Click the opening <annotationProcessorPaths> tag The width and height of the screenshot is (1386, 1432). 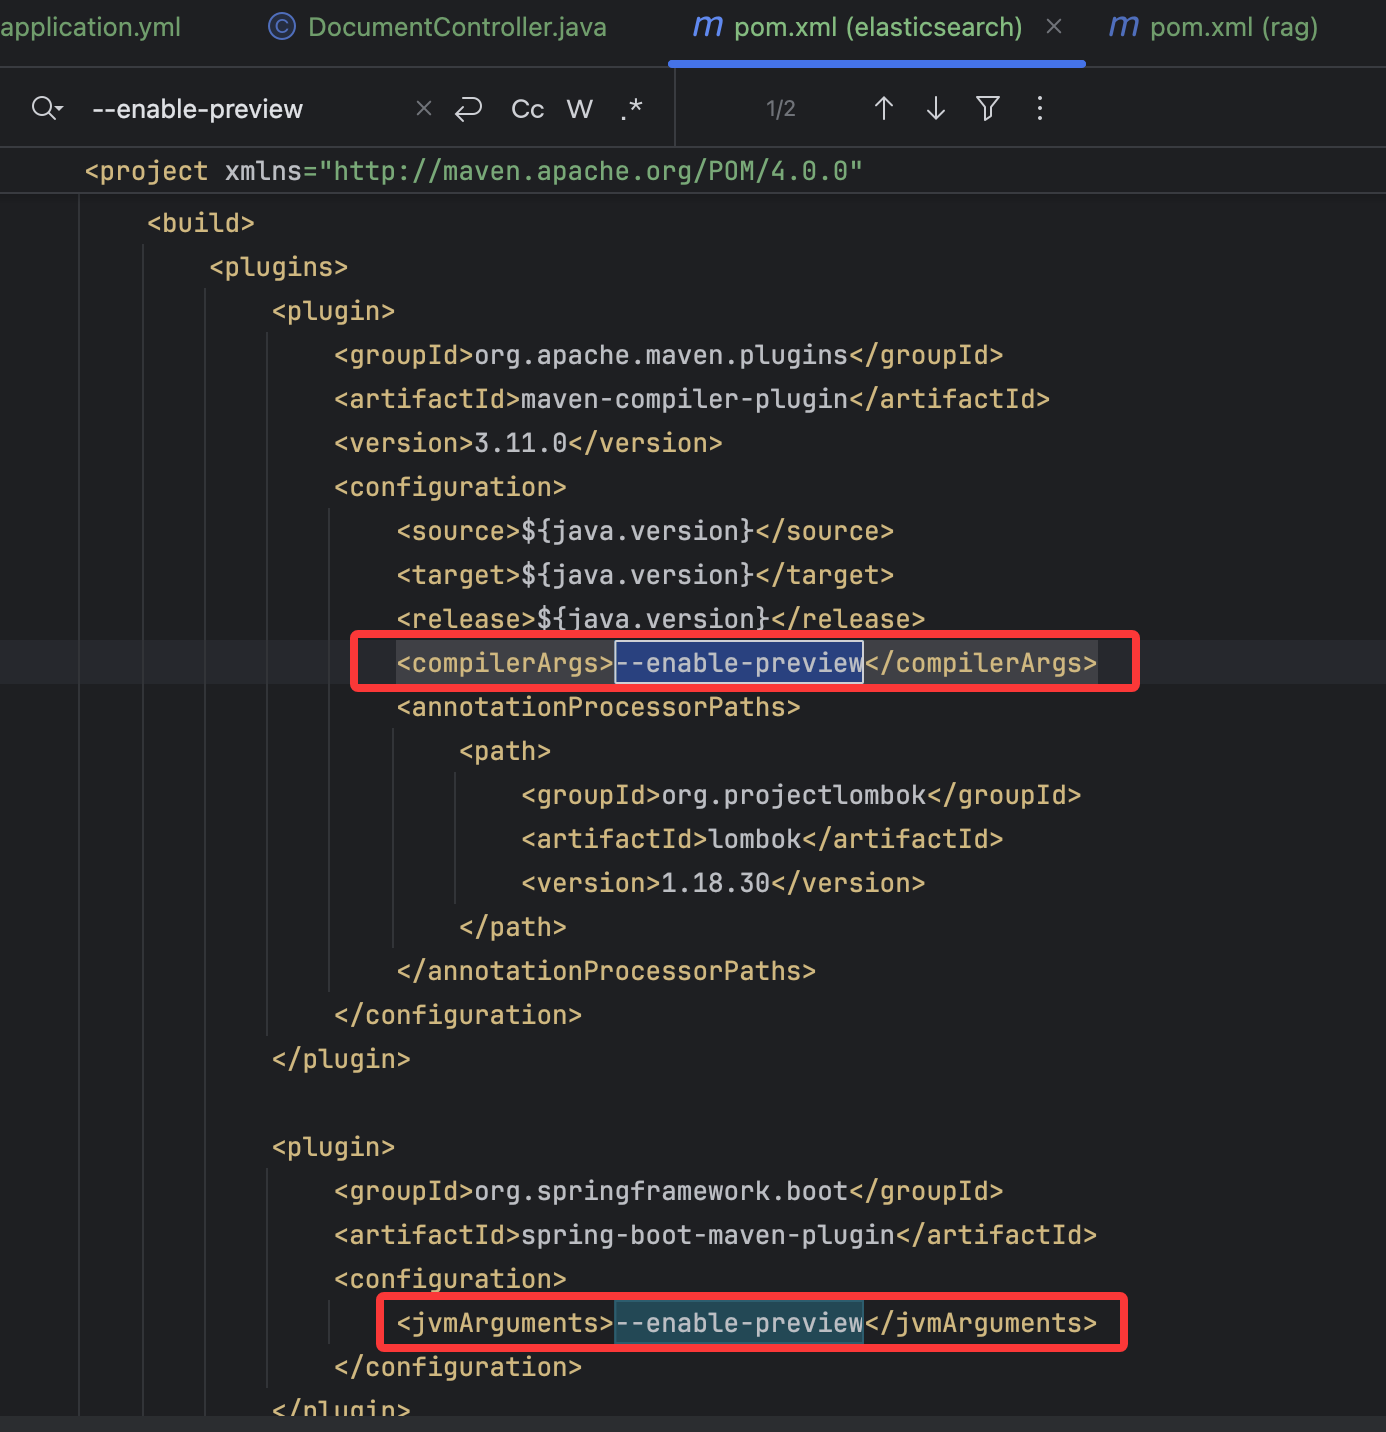598,707
